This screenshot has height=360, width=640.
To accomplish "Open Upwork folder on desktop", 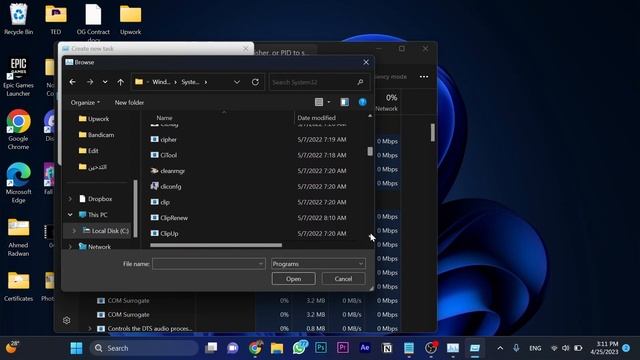I will 131,19.
